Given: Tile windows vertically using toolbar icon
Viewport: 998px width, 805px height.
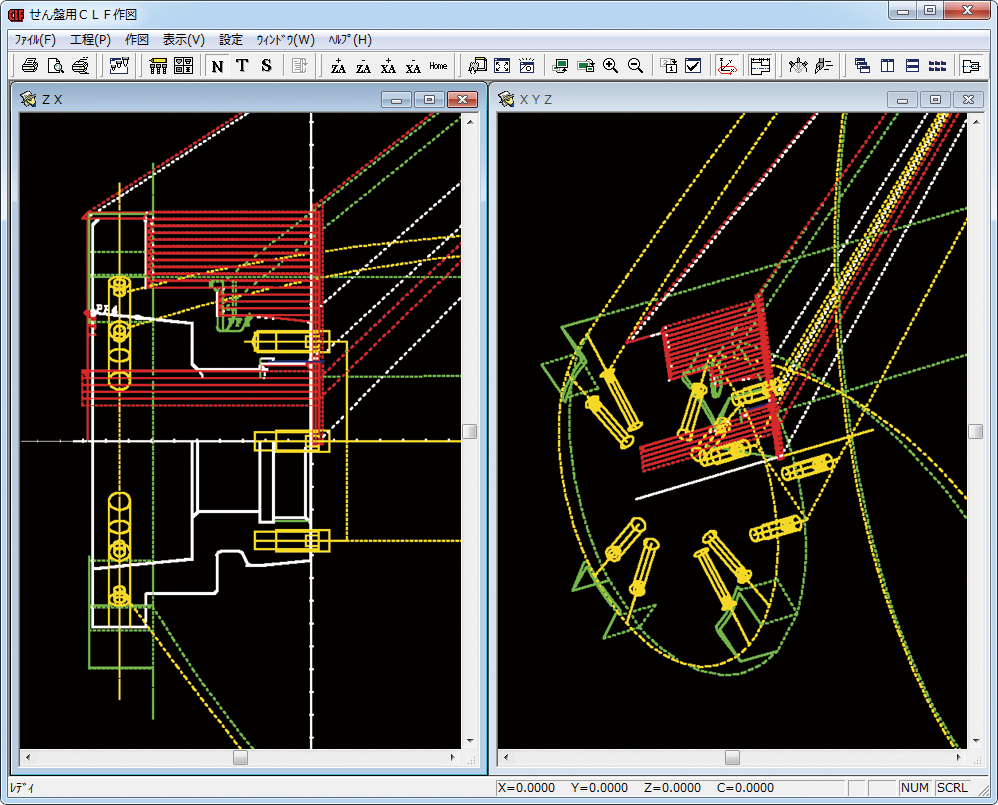Looking at the screenshot, I should point(887,66).
